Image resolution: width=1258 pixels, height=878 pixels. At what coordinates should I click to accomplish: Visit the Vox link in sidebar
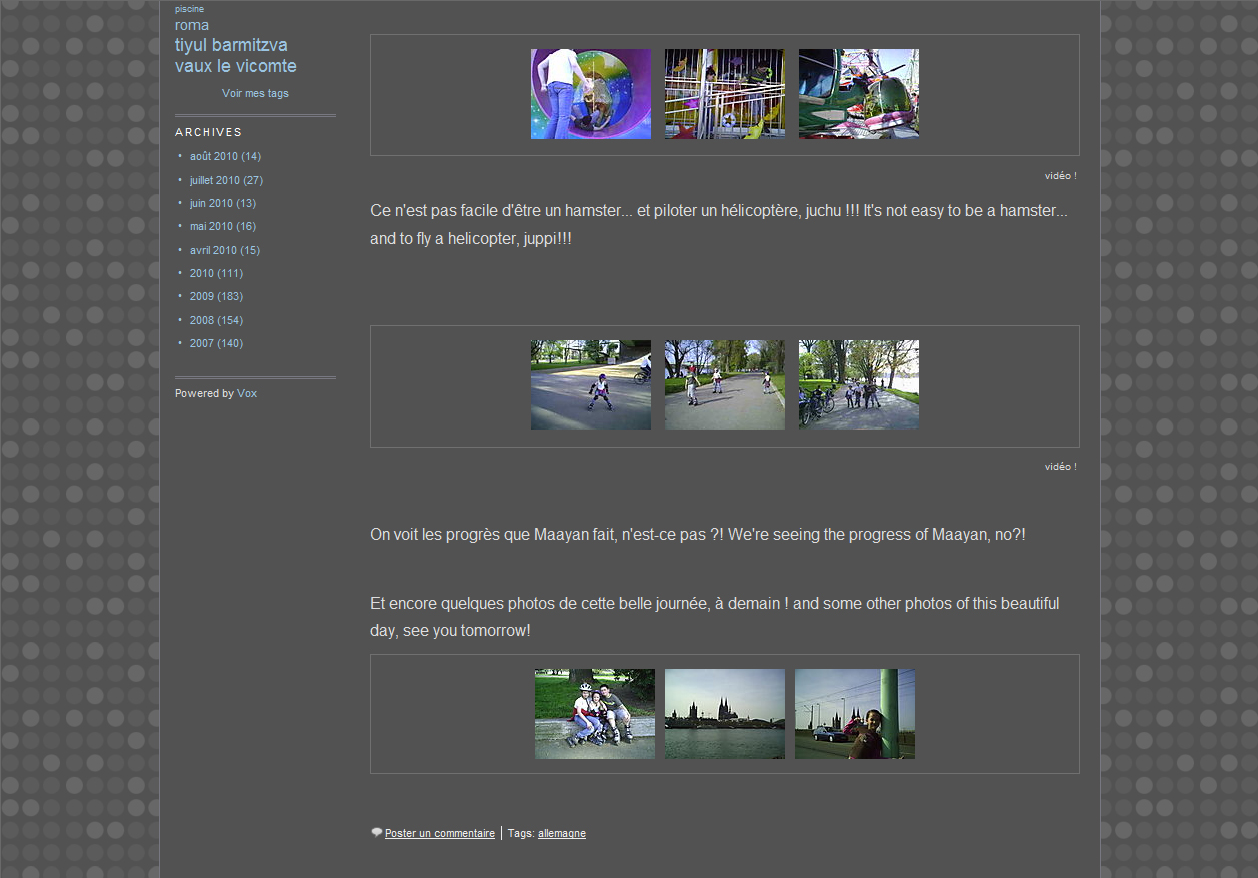(247, 393)
